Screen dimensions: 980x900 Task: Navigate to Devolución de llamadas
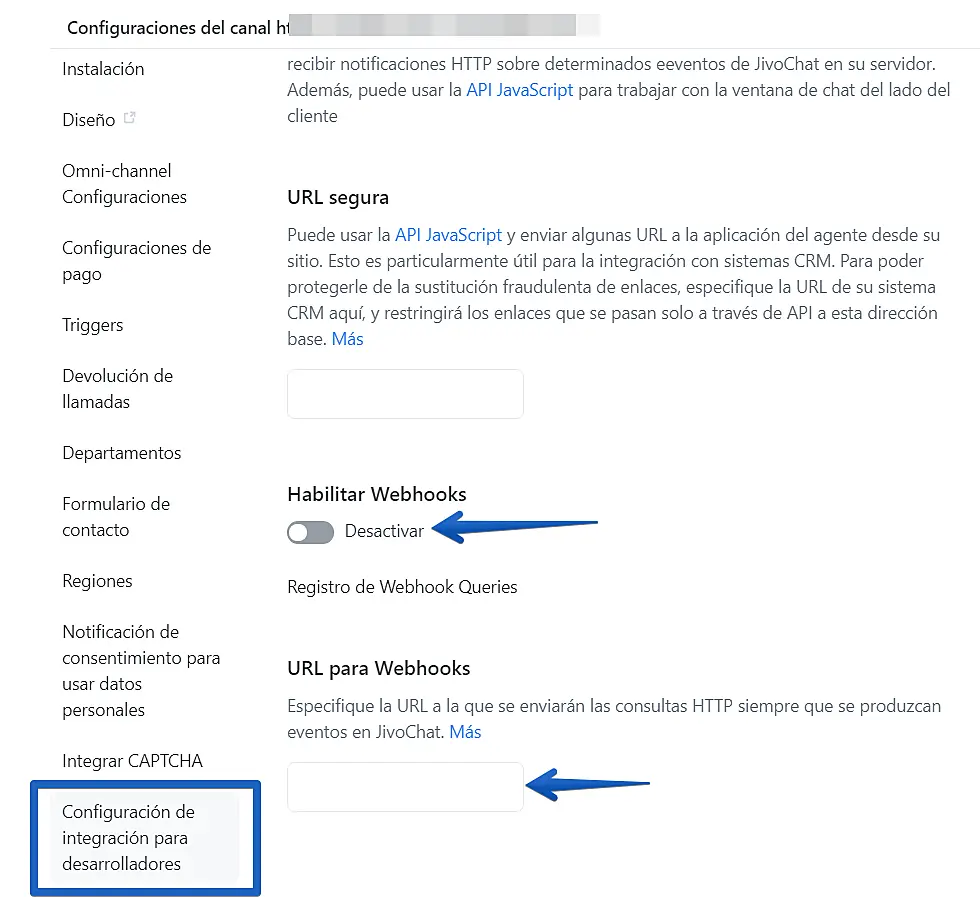tap(117, 389)
